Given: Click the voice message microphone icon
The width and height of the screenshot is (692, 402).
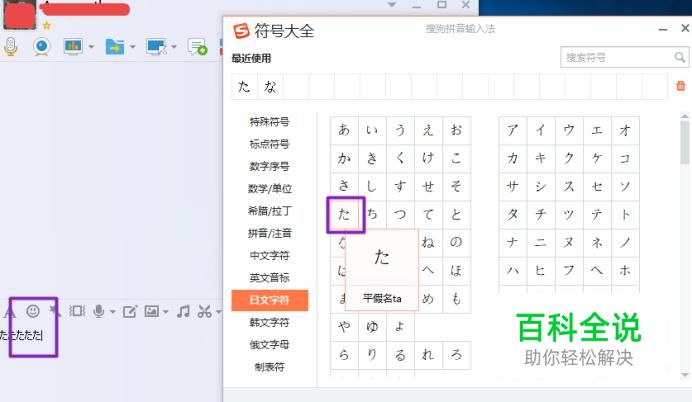Looking at the screenshot, I should [x=99, y=311].
